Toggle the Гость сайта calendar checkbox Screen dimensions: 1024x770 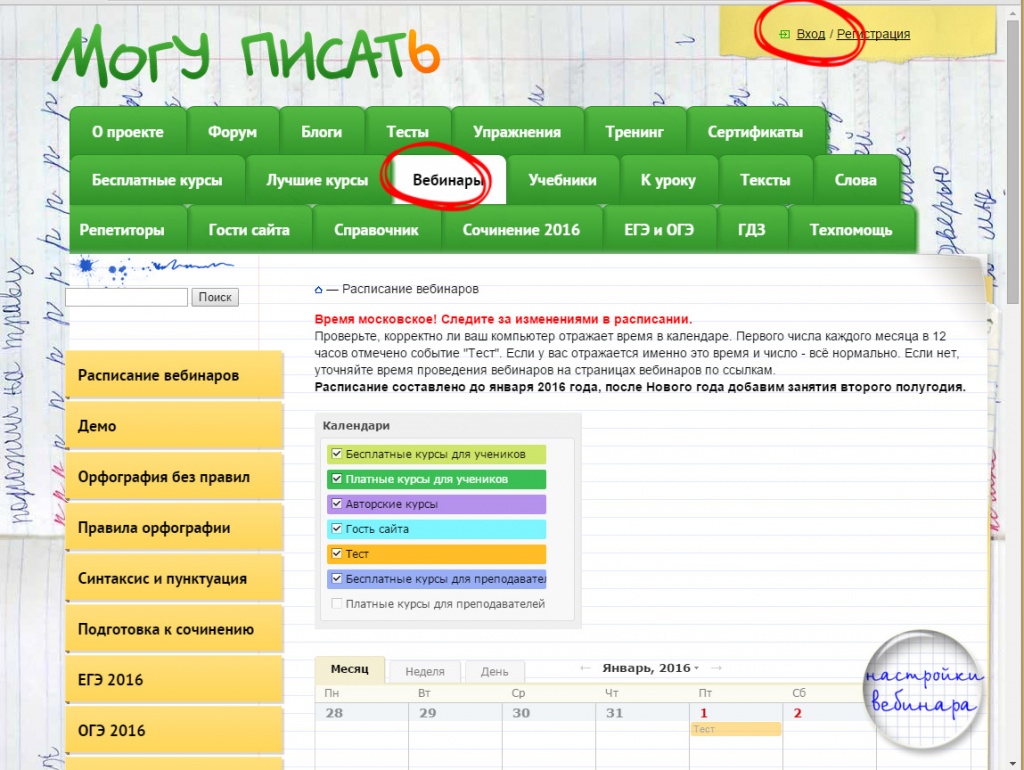[x=337, y=529]
